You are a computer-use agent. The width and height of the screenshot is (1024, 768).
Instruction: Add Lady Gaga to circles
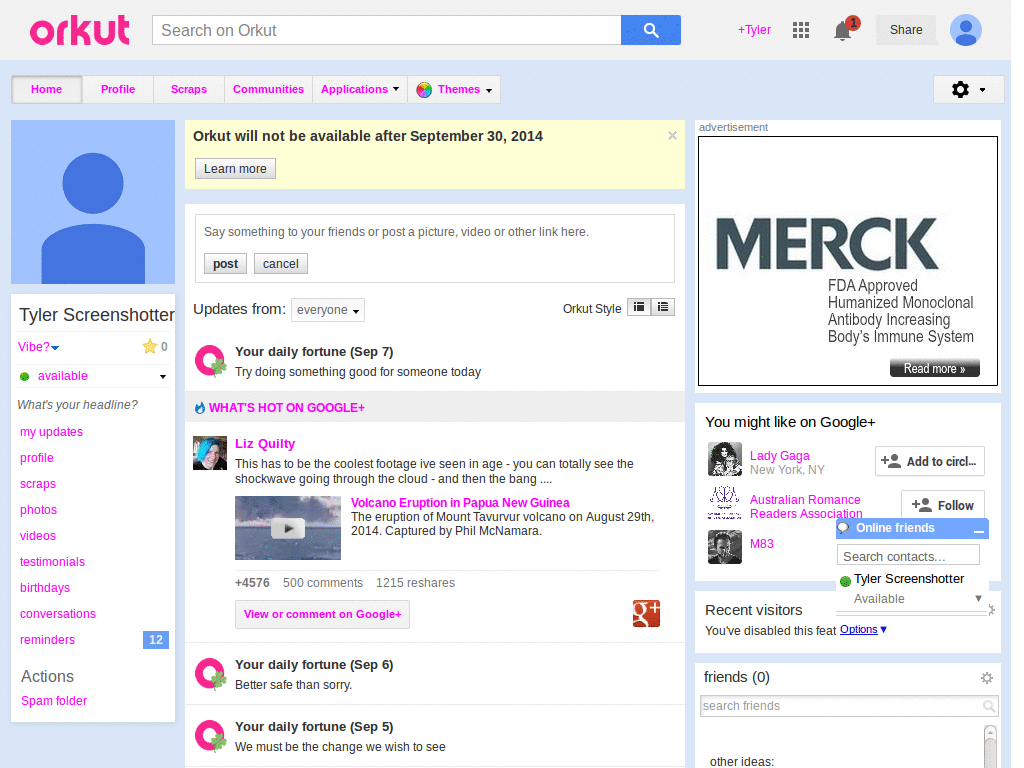tap(929, 462)
